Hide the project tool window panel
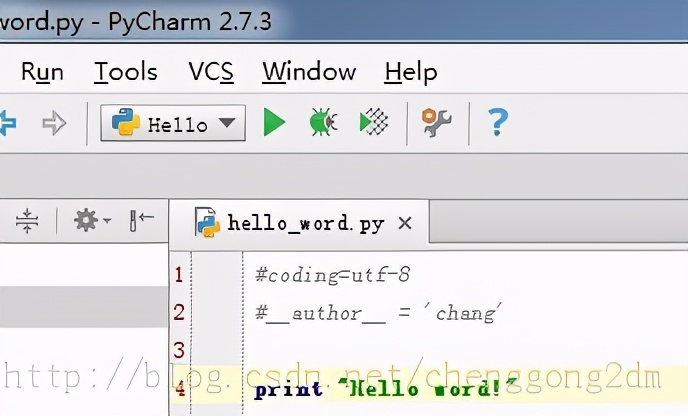 [142, 220]
